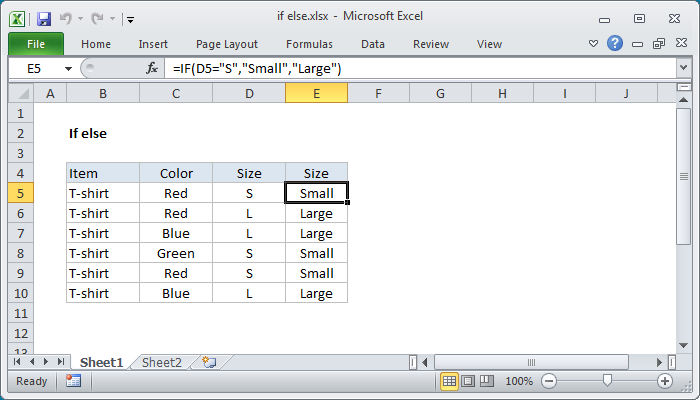Open the File backstage menu
Viewport: 700px width, 400px height.
[35, 44]
